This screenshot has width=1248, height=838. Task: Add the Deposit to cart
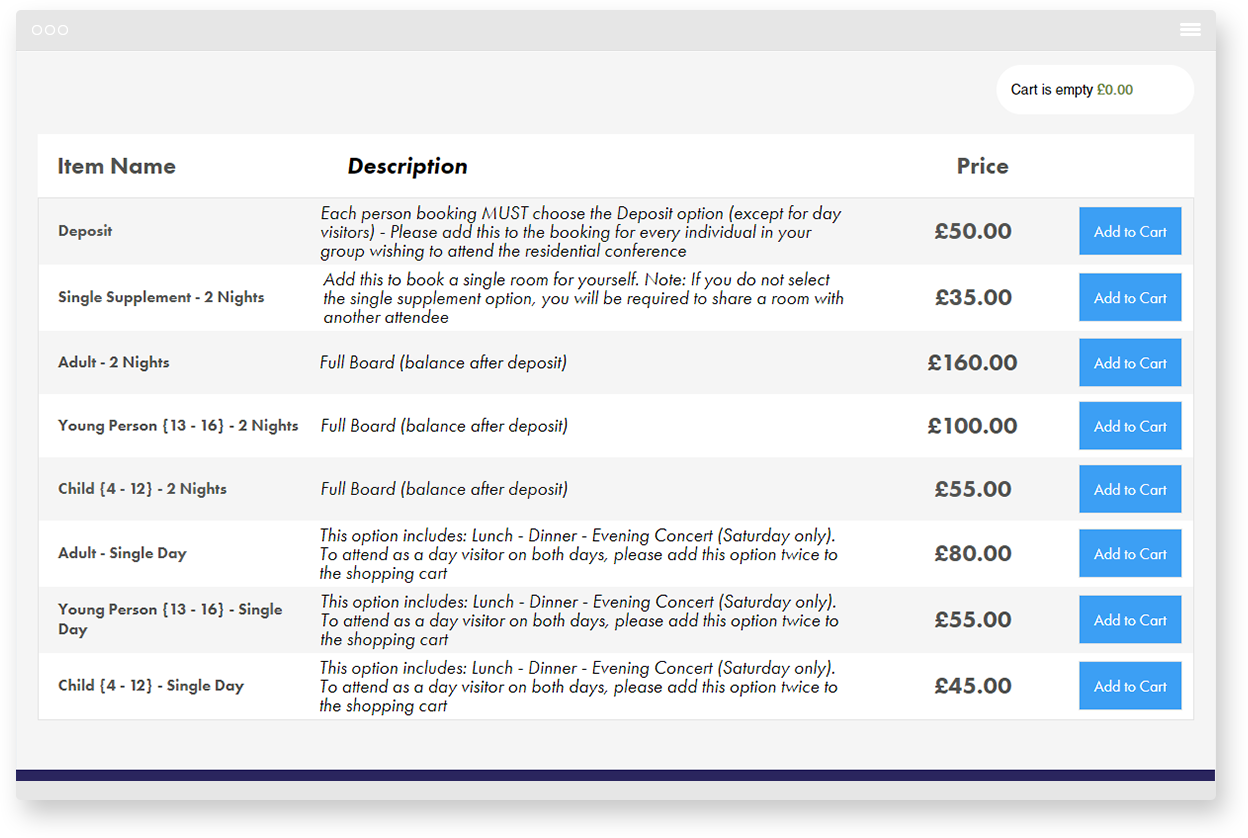(x=1130, y=231)
